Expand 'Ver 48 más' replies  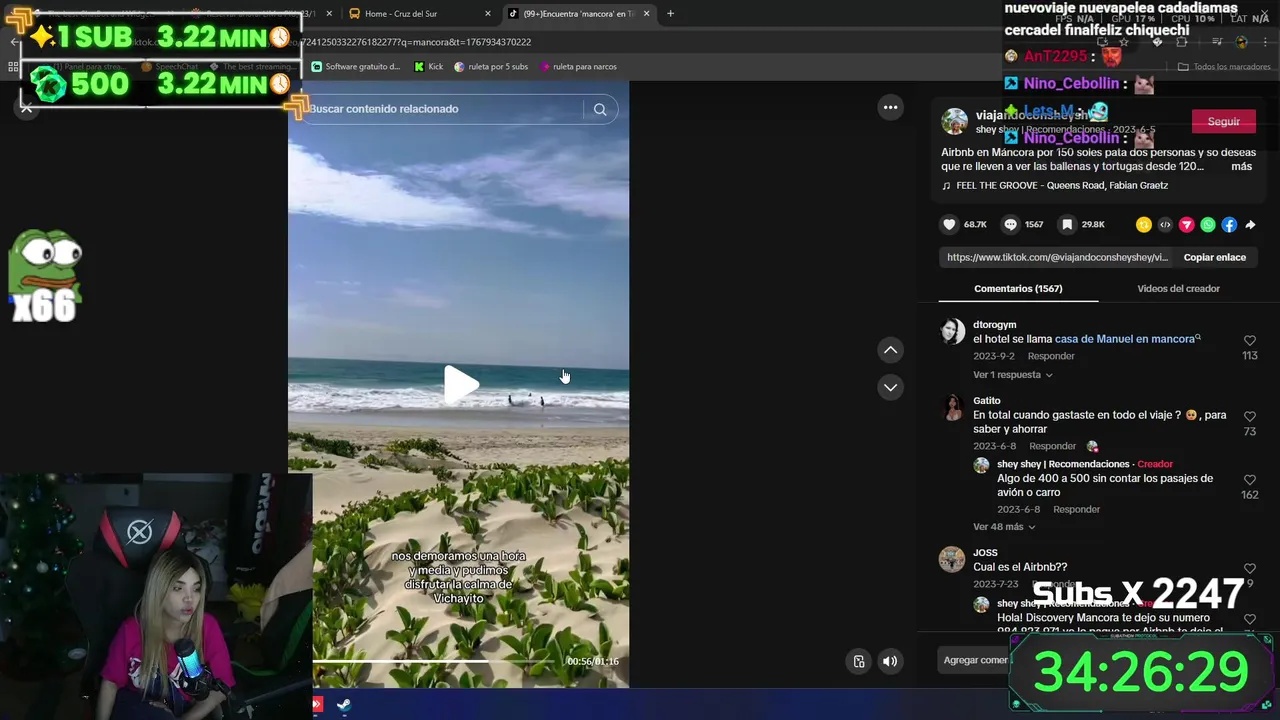(1003, 527)
